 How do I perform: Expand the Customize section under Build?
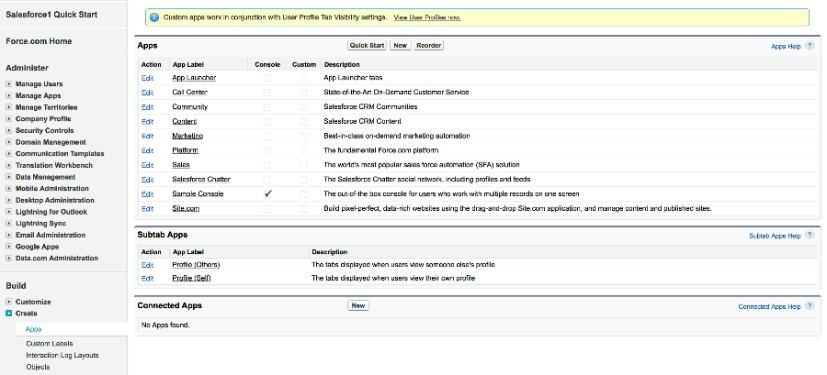point(8,302)
